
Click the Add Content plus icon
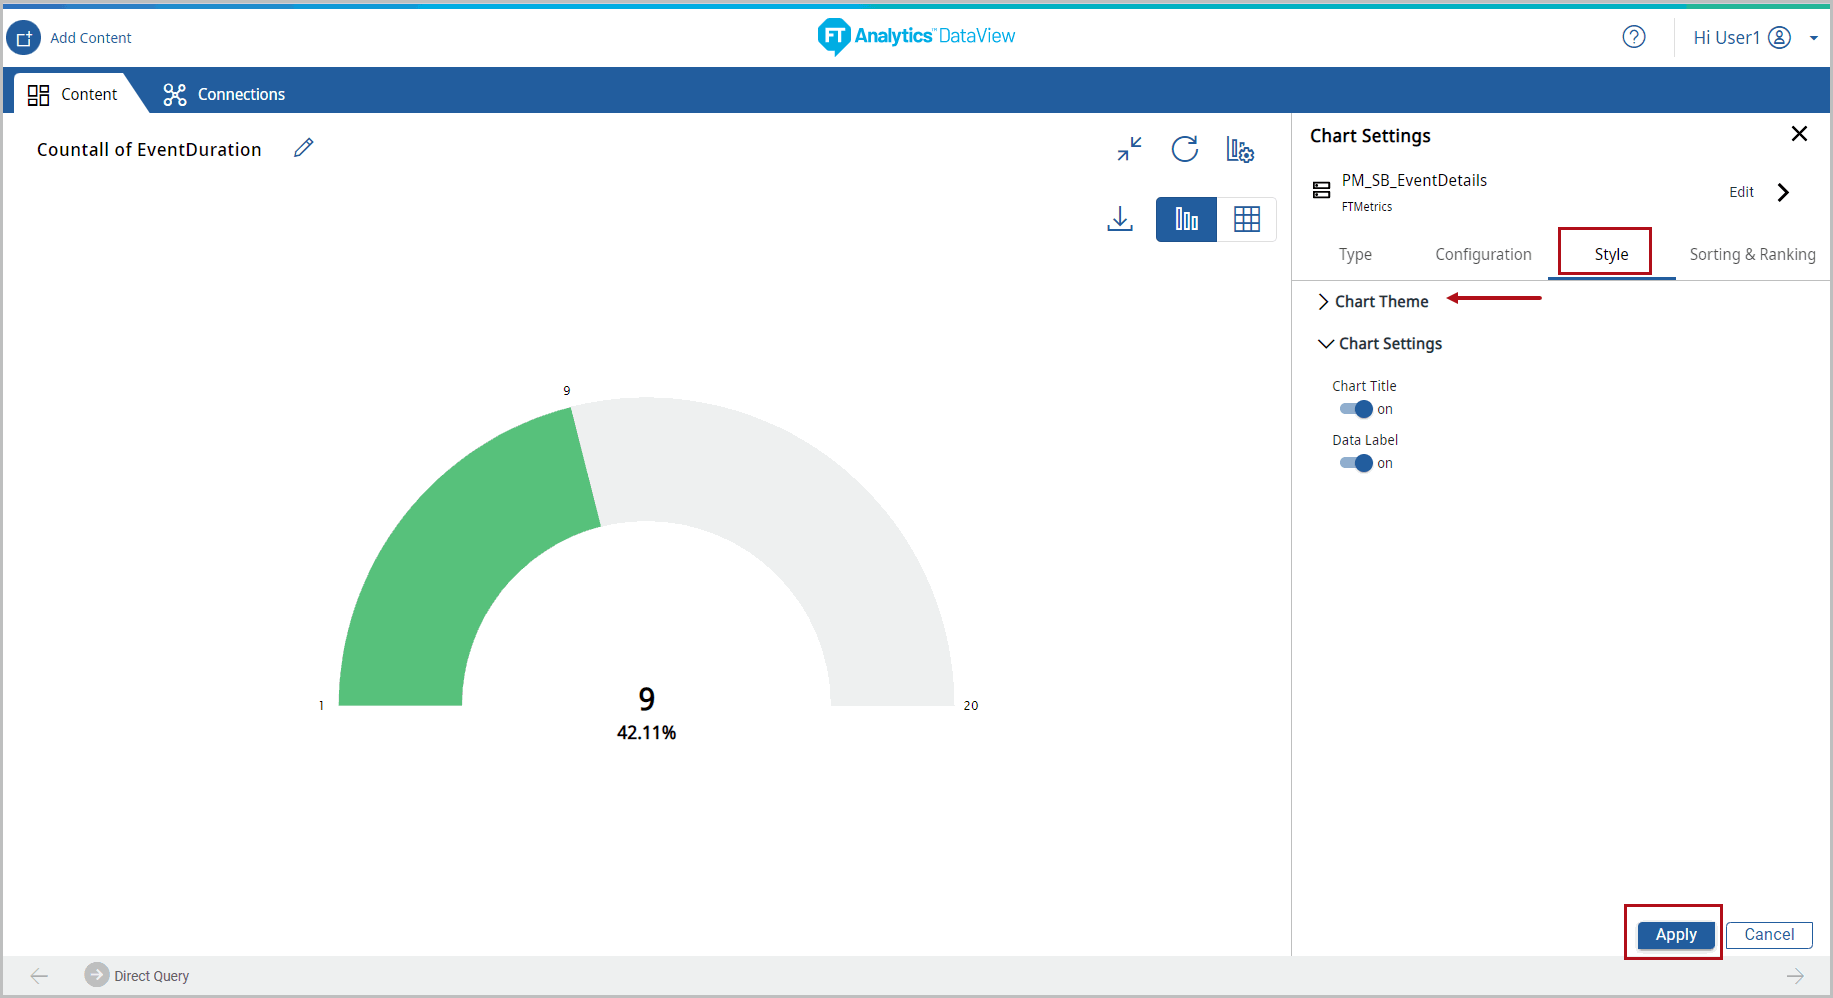(24, 38)
